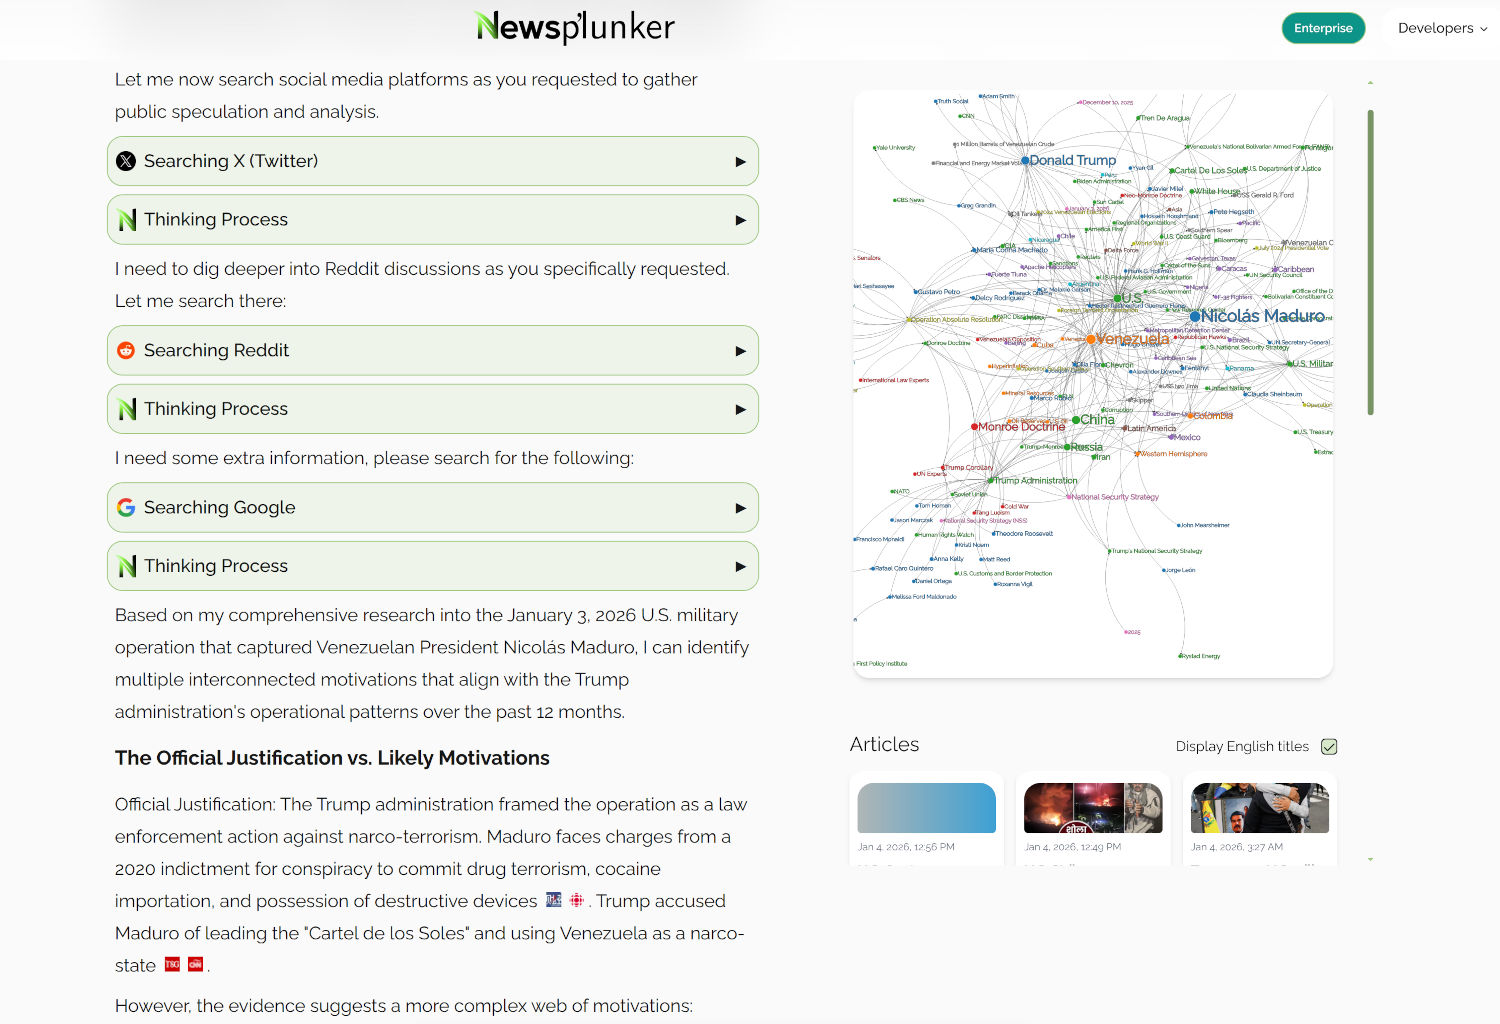The width and height of the screenshot is (1500, 1024).
Task: Click the Tren De Aragua graph node
Action: click(1138, 118)
